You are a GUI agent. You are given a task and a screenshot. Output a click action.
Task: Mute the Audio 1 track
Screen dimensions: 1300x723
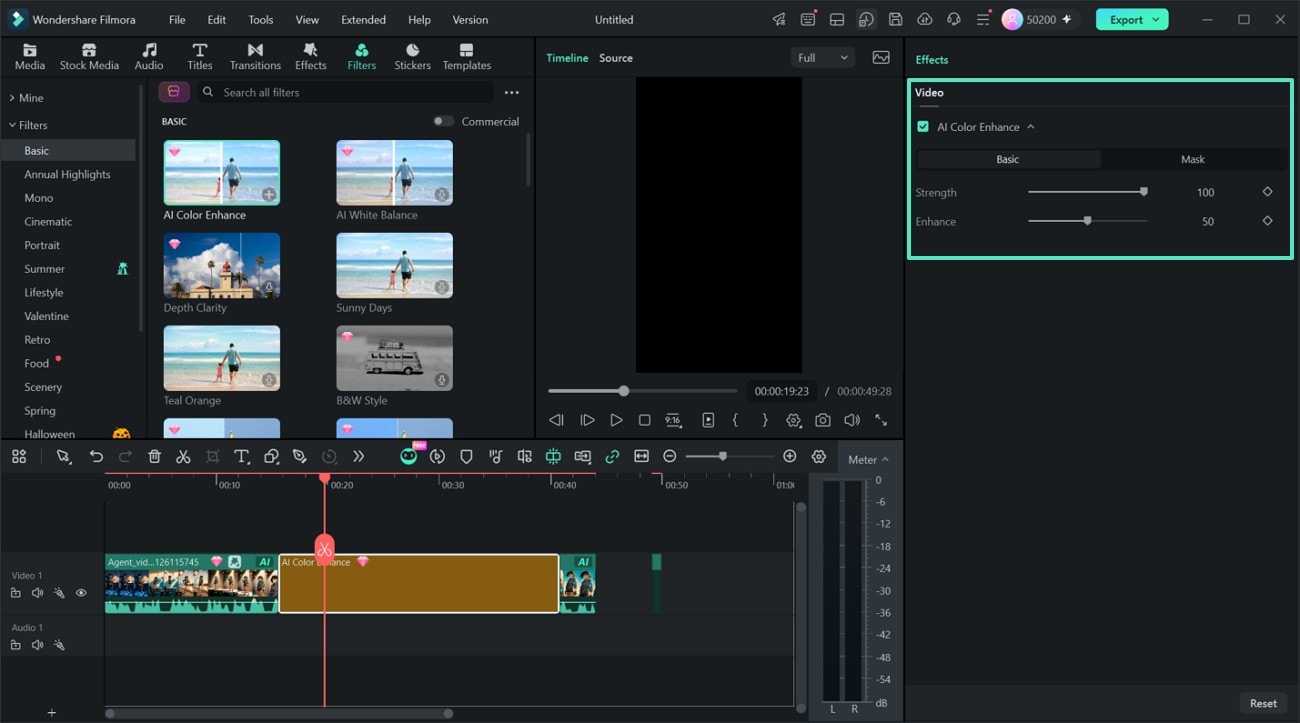(x=37, y=645)
